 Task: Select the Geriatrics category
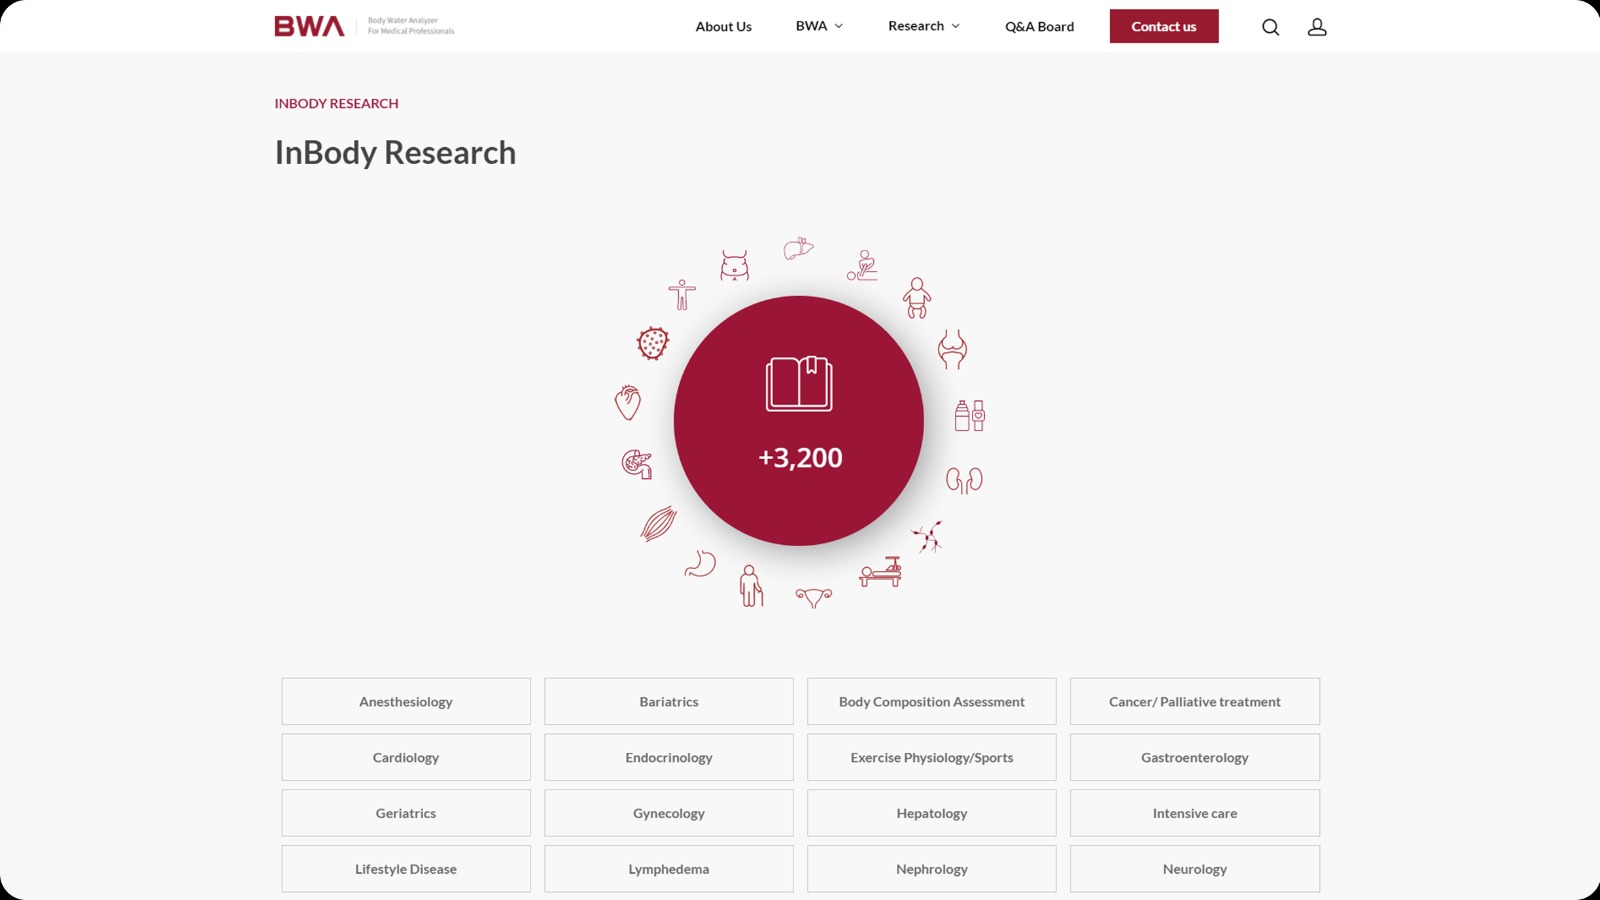(x=406, y=814)
